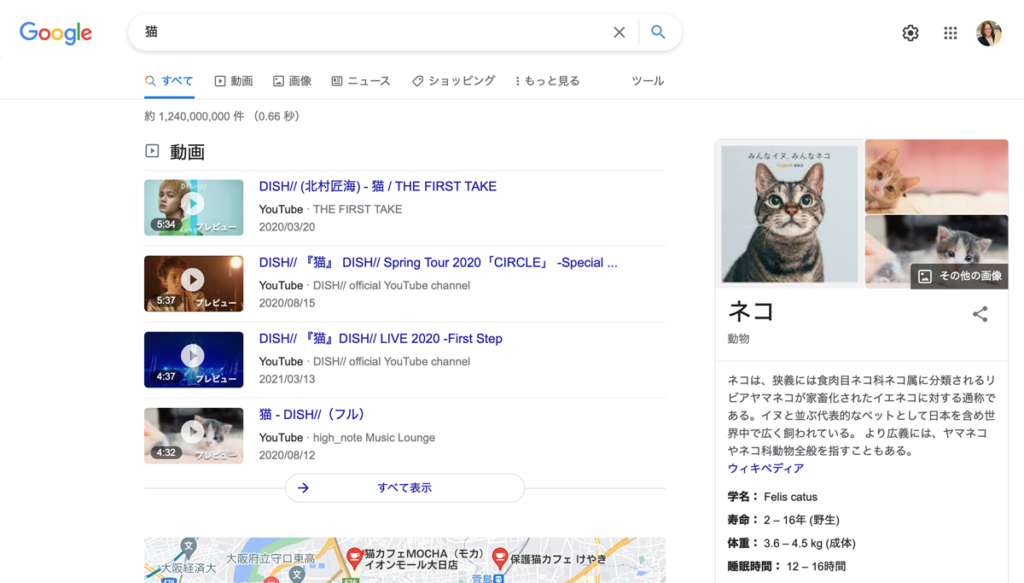Screen dimensions: 1024x583
Task: Switch to the 動画 tab
Action: [234, 81]
